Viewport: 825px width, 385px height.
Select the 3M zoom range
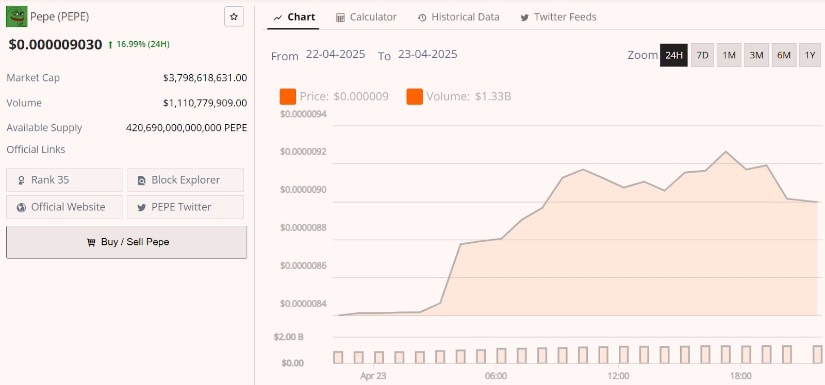pos(756,55)
